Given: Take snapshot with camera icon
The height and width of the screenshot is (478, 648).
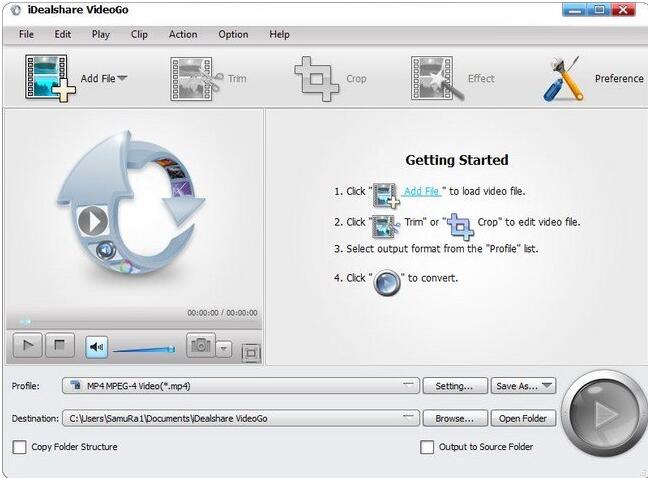Looking at the screenshot, I should [x=201, y=345].
